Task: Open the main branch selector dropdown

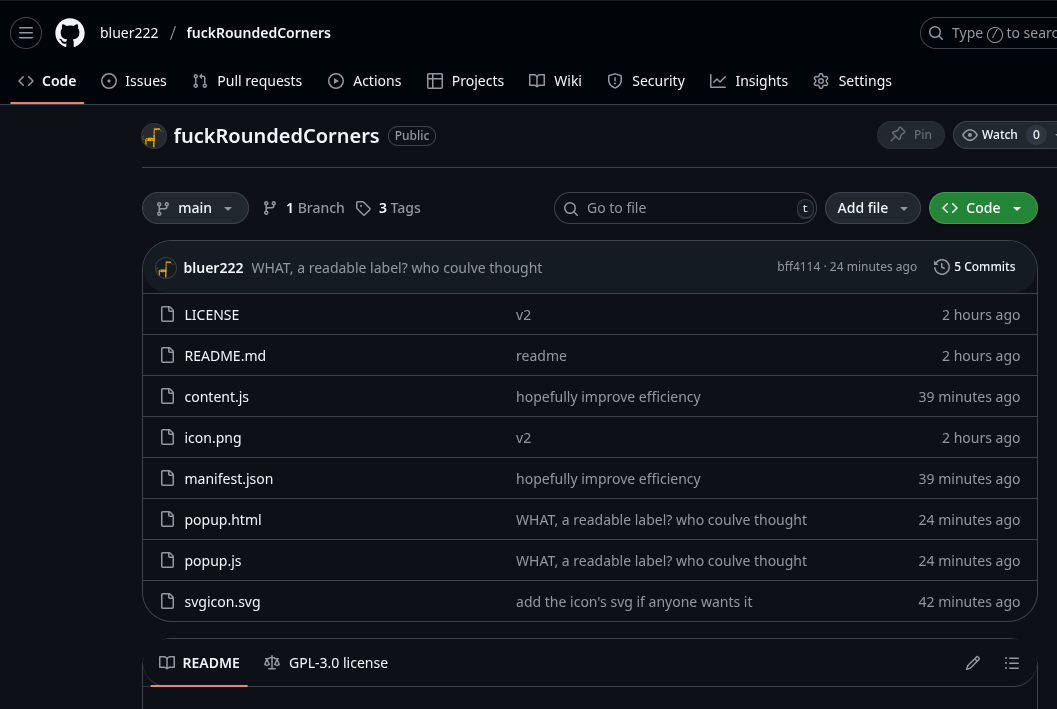Action: [x=195, y=208]
